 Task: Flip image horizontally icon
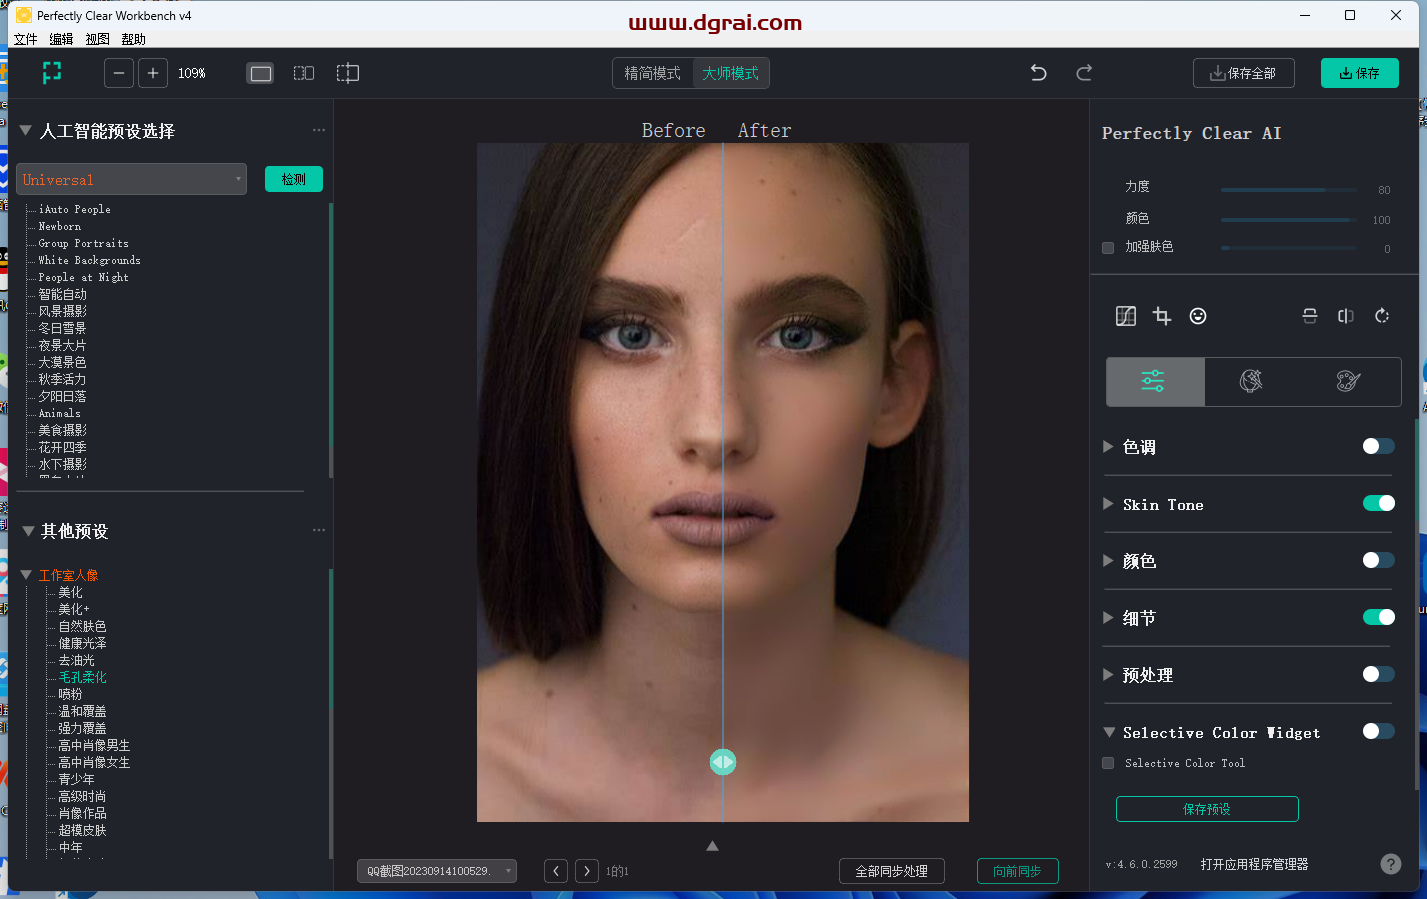click(1346, 316)
